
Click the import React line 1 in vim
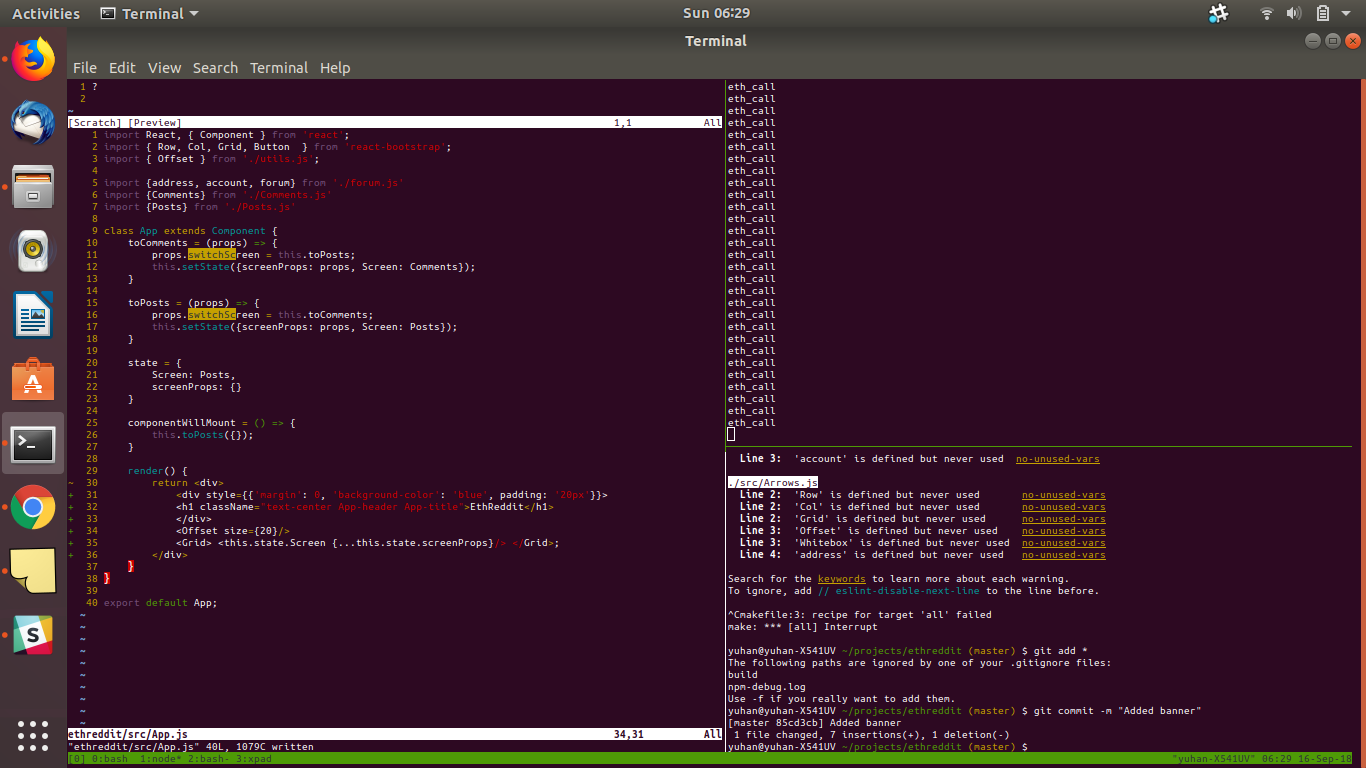[x=227, y=135]
